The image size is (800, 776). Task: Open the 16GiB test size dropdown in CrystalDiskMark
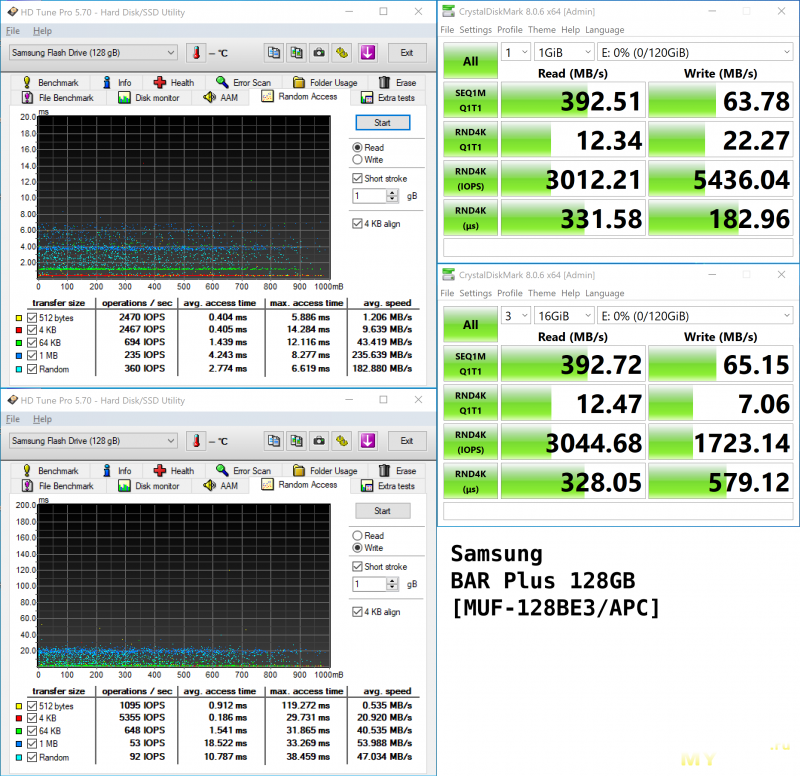564,316
